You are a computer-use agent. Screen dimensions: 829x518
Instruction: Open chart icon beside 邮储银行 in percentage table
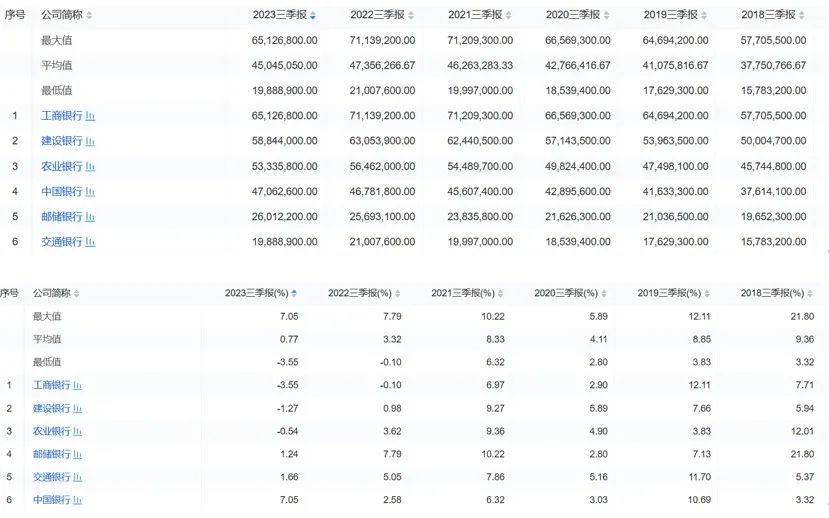click(77, 454)
